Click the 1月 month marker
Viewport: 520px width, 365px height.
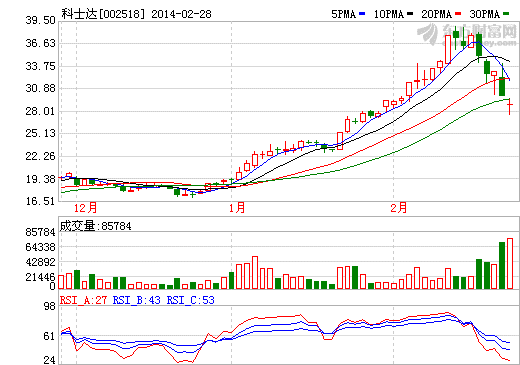[x=237, y=208]
